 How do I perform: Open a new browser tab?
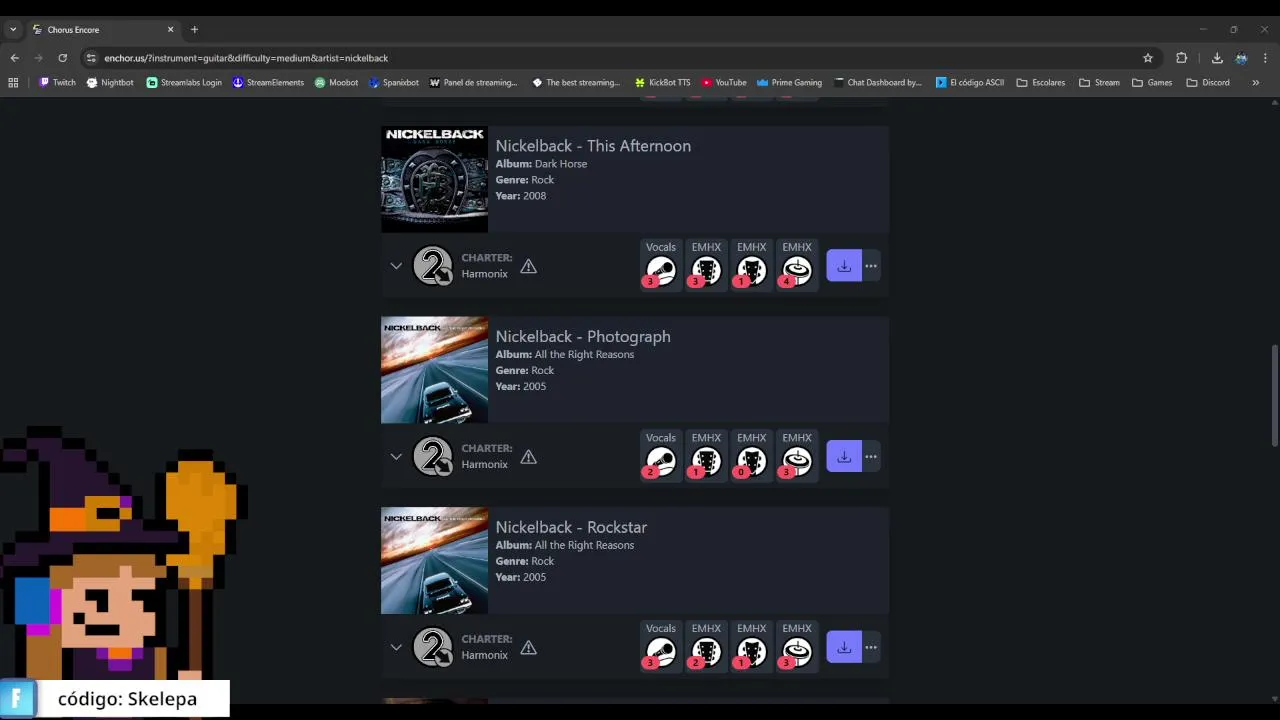[x=194, y=30]
